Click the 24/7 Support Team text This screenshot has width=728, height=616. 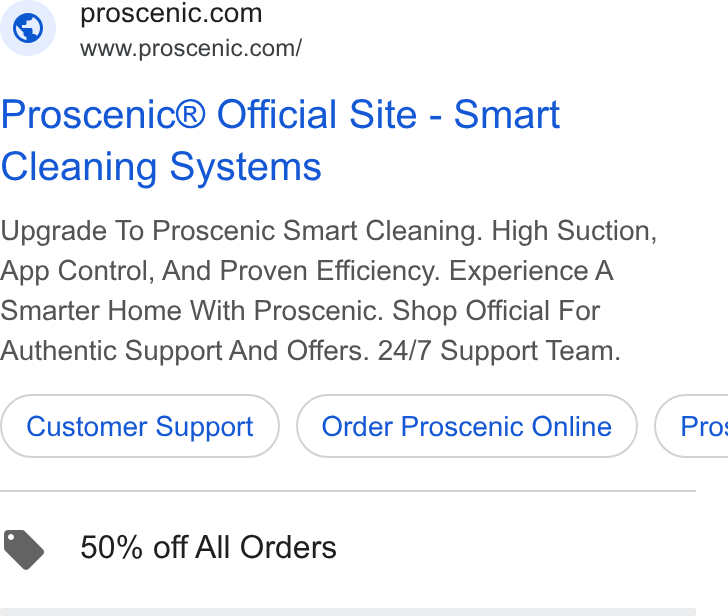coord(499,350)
